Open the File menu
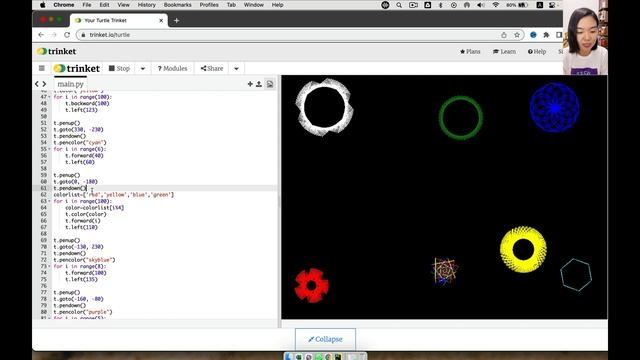 [87, 5]
